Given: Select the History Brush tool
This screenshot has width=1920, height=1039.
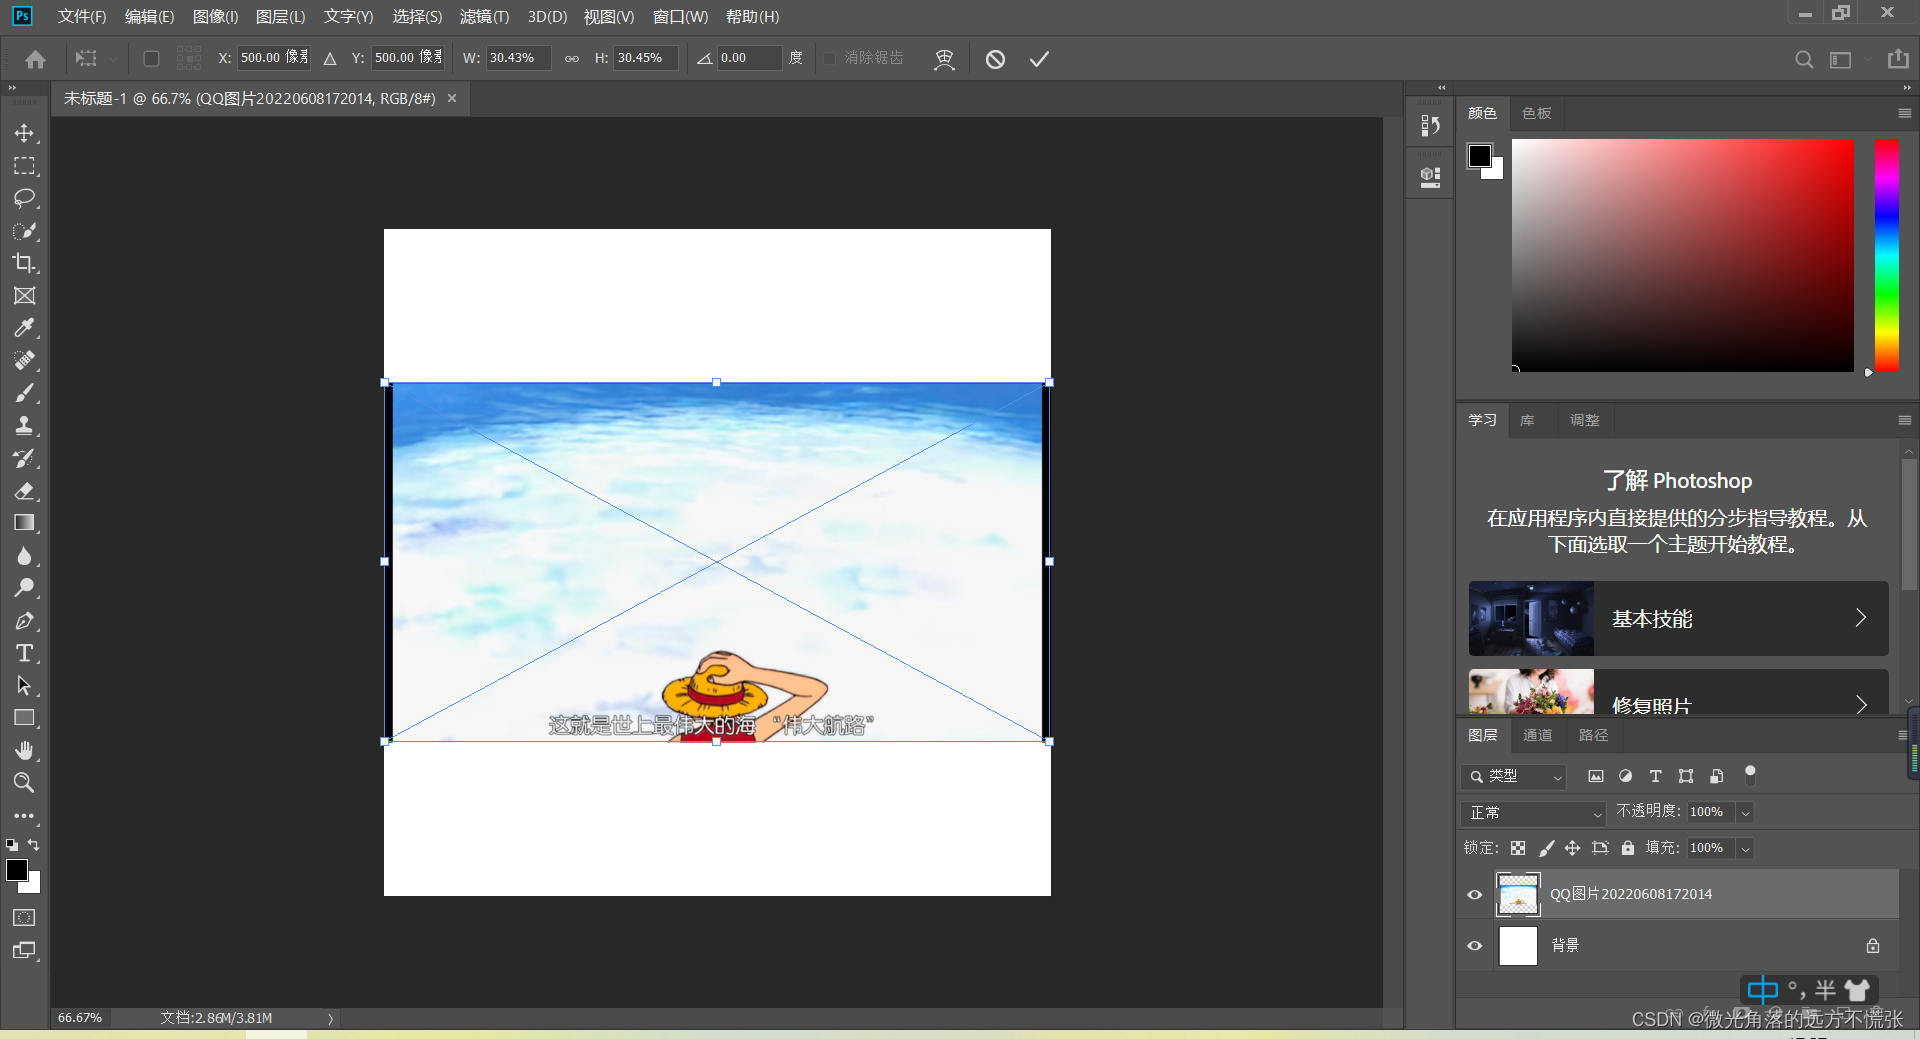Looking at the screenshot, I should coord(24,458).
